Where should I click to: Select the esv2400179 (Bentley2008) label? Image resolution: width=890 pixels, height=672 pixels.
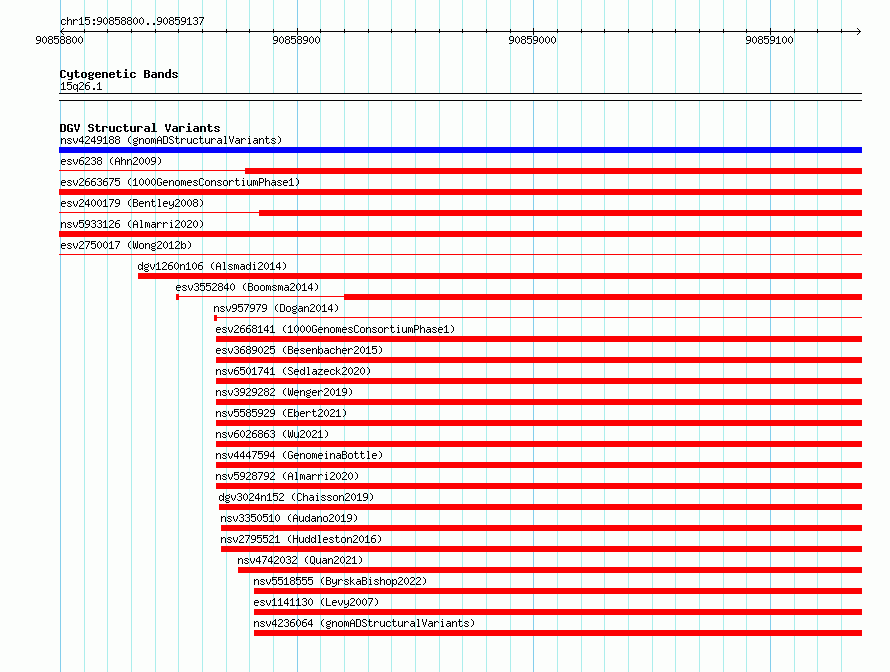click(132, 203)
